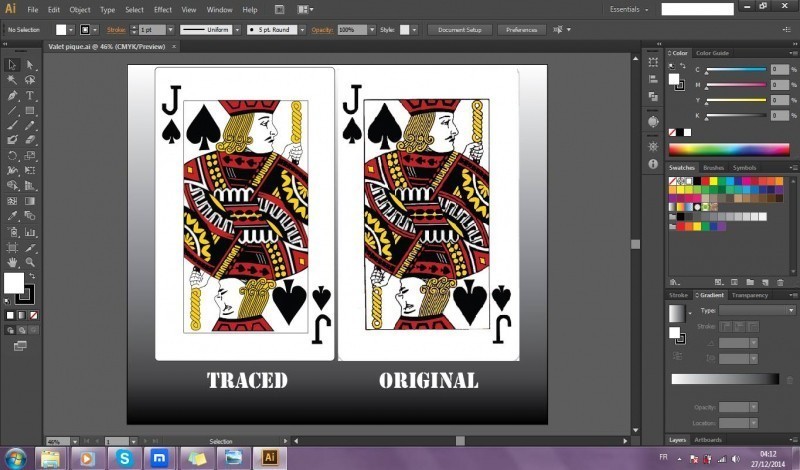
Task: Open Skype from the Windows taskbar
Action: click(x=124, y=458)
